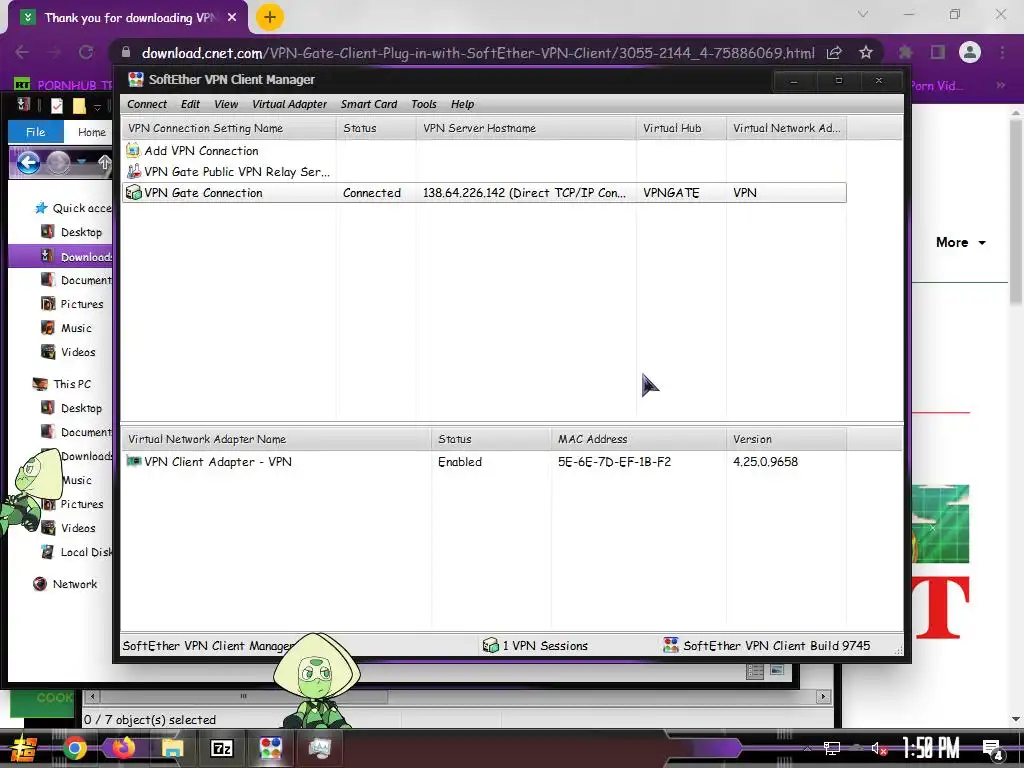Open the notification center icon
This screenshot has height=768, width=1024.
[992, 749]
